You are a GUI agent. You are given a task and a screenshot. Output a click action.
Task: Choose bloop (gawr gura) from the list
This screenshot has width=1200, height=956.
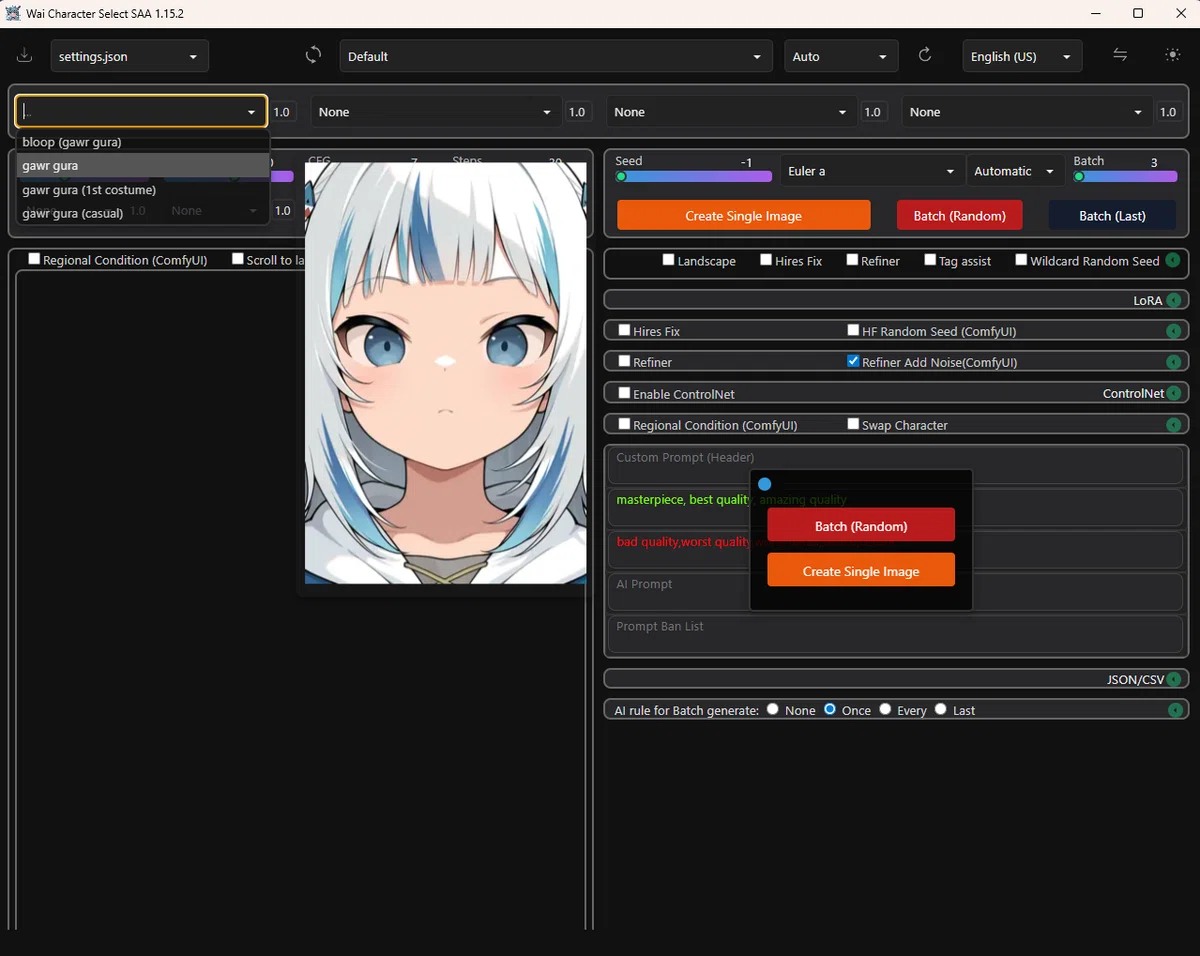(x=143, y=142)
